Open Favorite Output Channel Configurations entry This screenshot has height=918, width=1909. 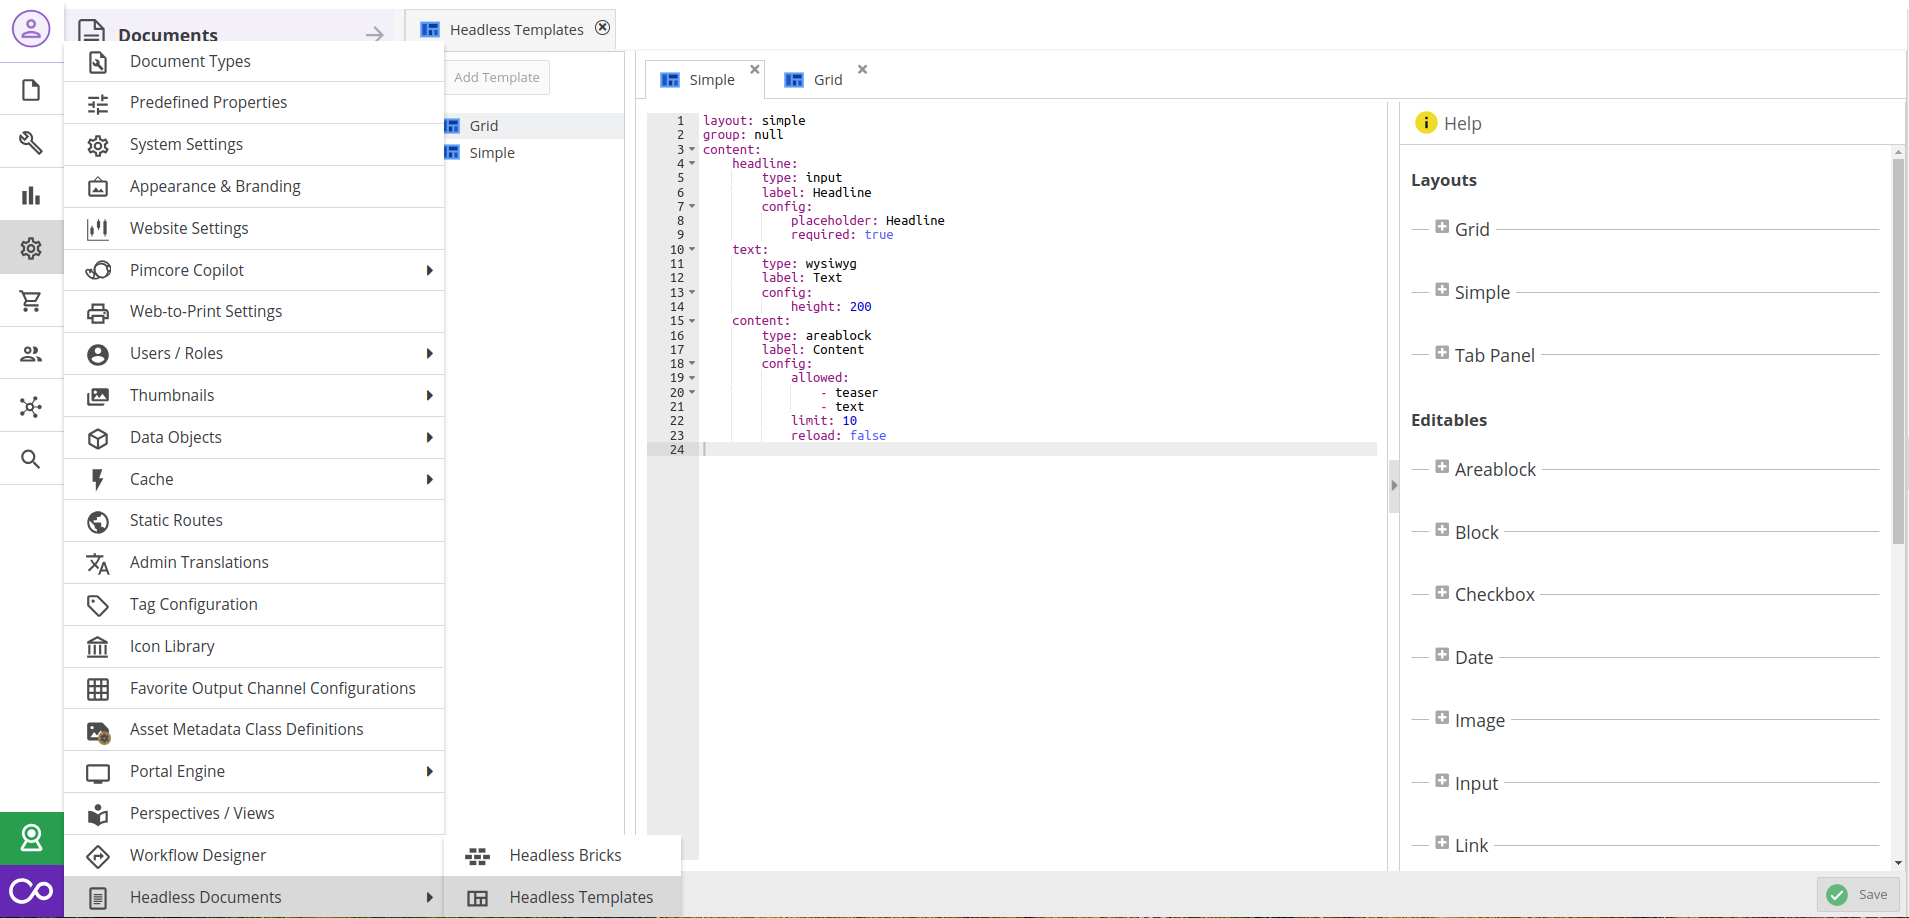coord(254,689)
